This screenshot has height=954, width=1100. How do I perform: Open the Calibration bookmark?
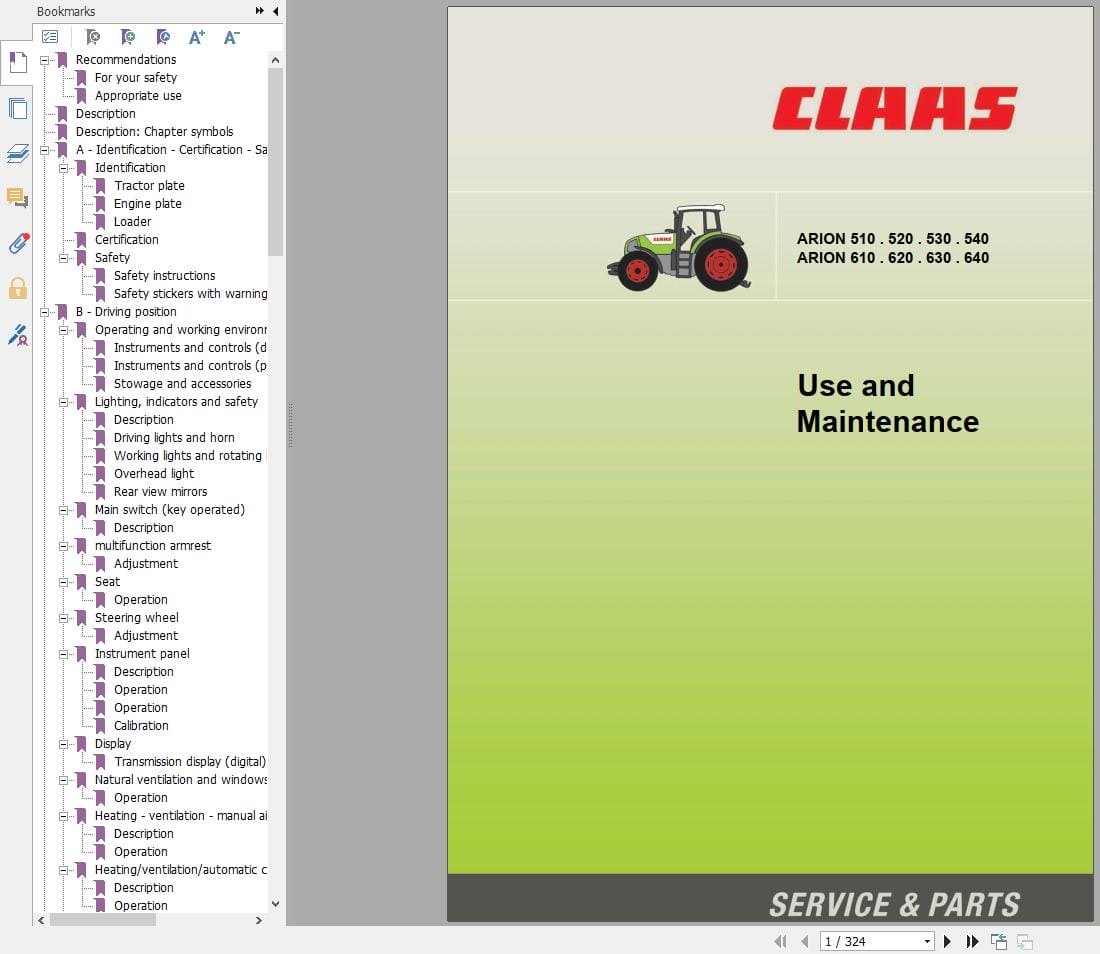click(141, 726)
